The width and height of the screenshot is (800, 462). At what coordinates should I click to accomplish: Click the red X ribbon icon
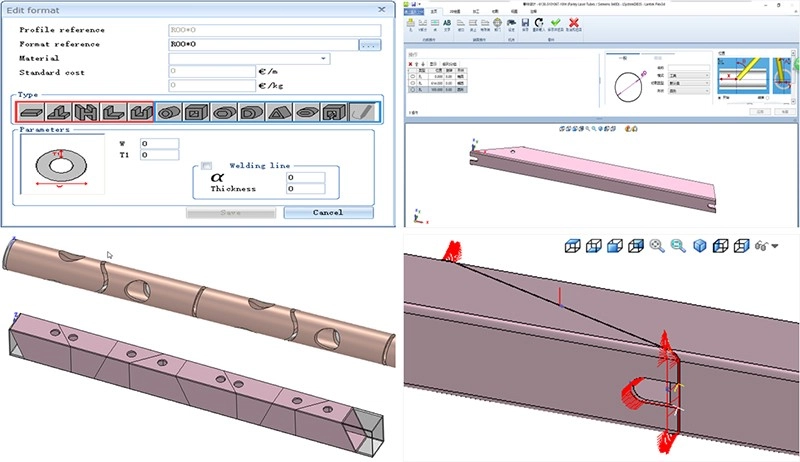pyautogui.click(x=574, y=22)
